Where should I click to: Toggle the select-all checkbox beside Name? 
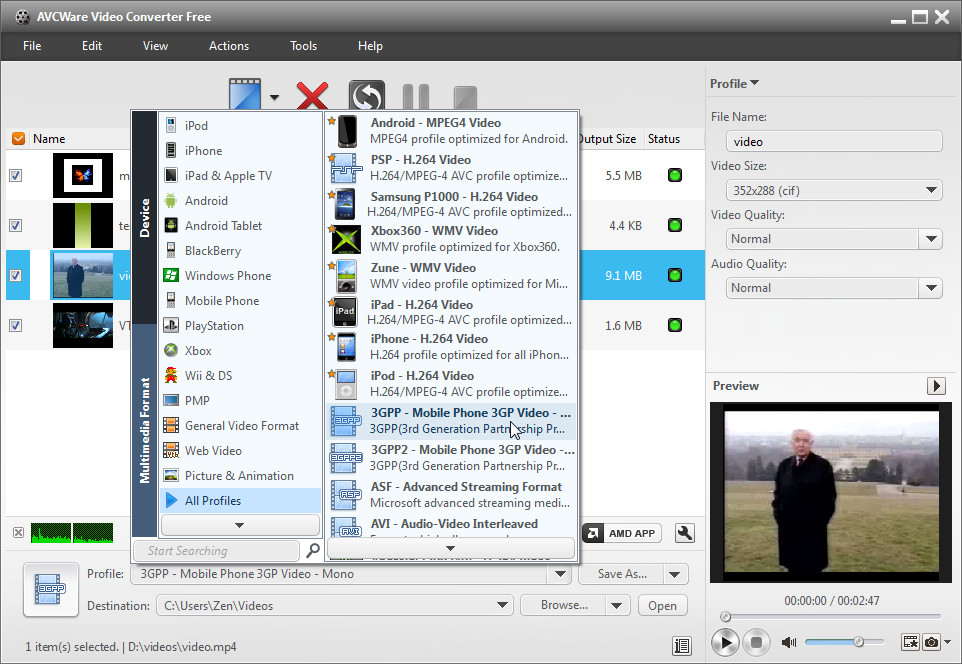tap(18, 139)
